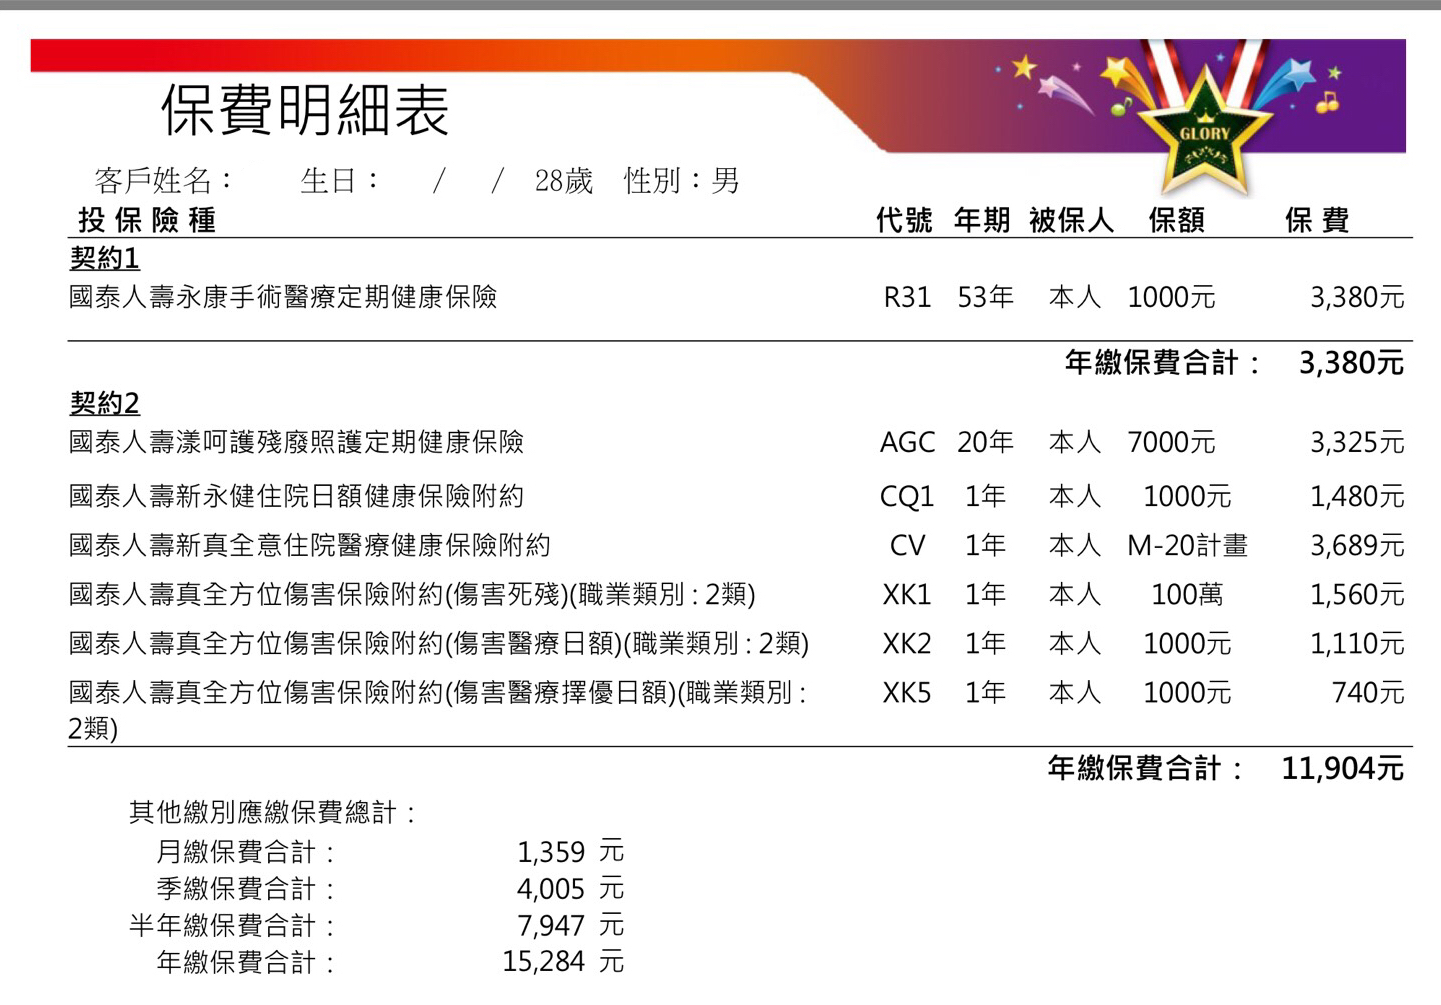Click the 3,380元 premium in R31 row
Image resolution: width=1441 pixels, height=1005 pixels.
coord(1357,297)
